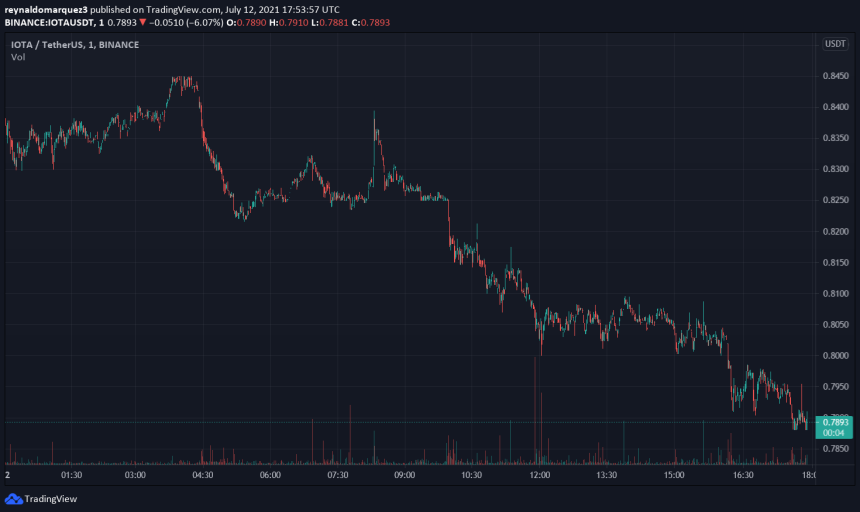Click the 0.7850 price axis label
The image size is (860, 512).
click(x=835, y=448)
